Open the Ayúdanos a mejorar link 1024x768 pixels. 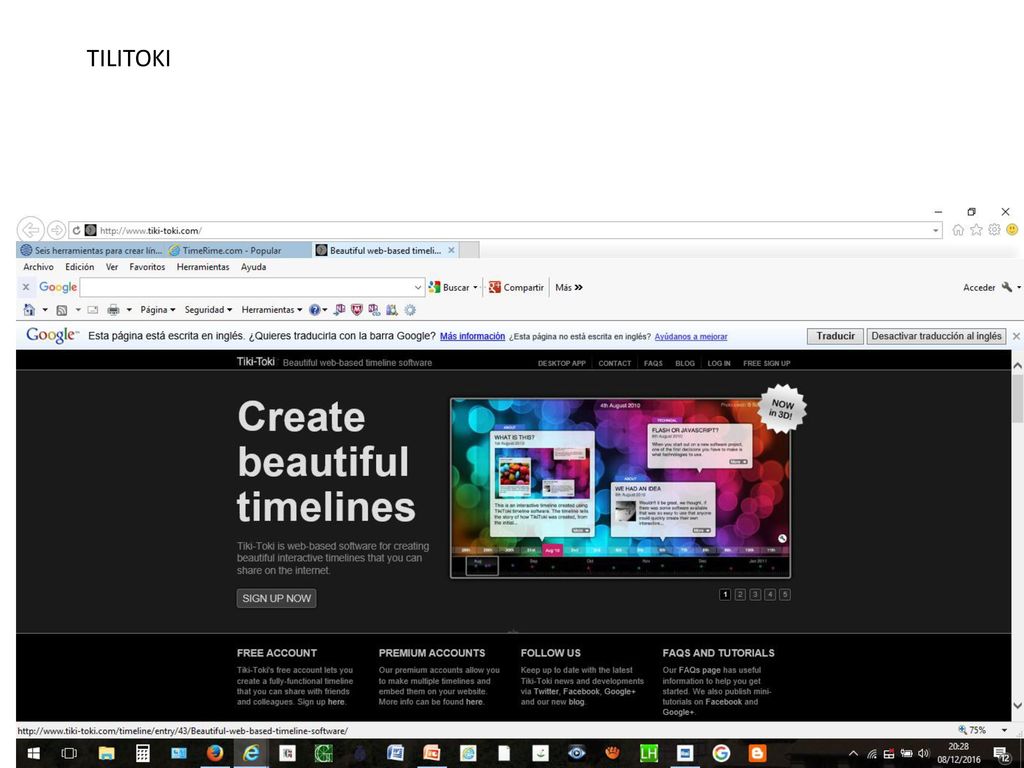(691, 336)
